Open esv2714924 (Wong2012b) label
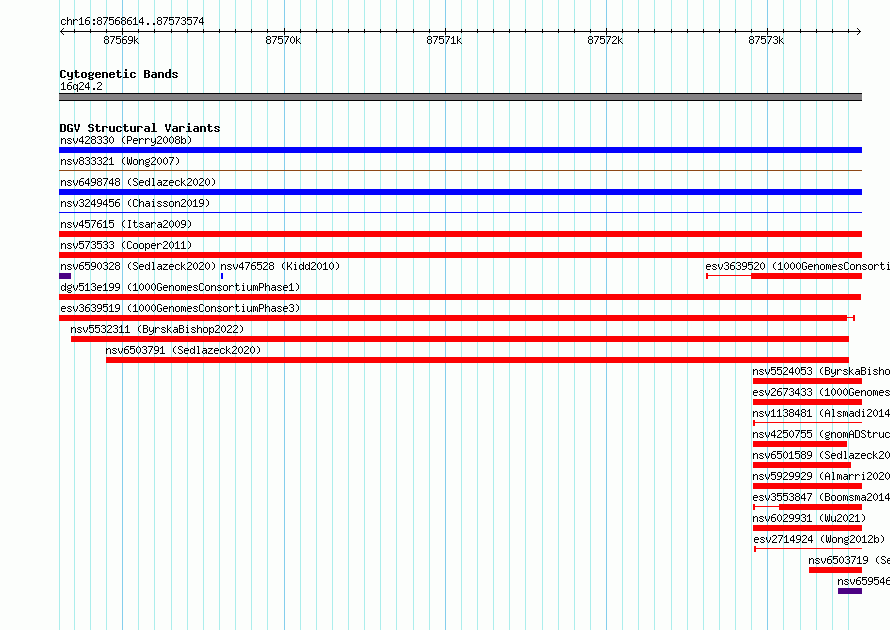The image size is (890, 630). (819, 539)
